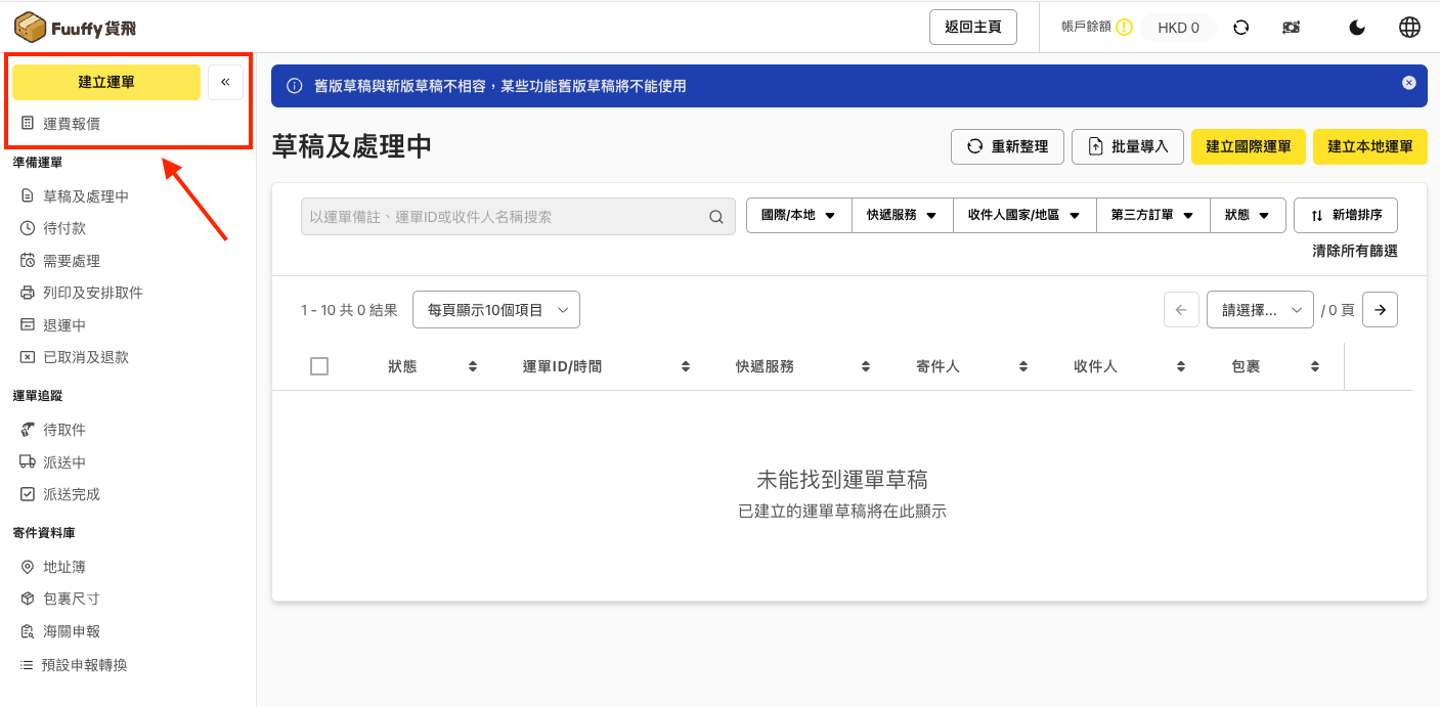Toggle dark mode with moon icon
This screenshot has height=707, width=1440.
(x=1357, y=28)
